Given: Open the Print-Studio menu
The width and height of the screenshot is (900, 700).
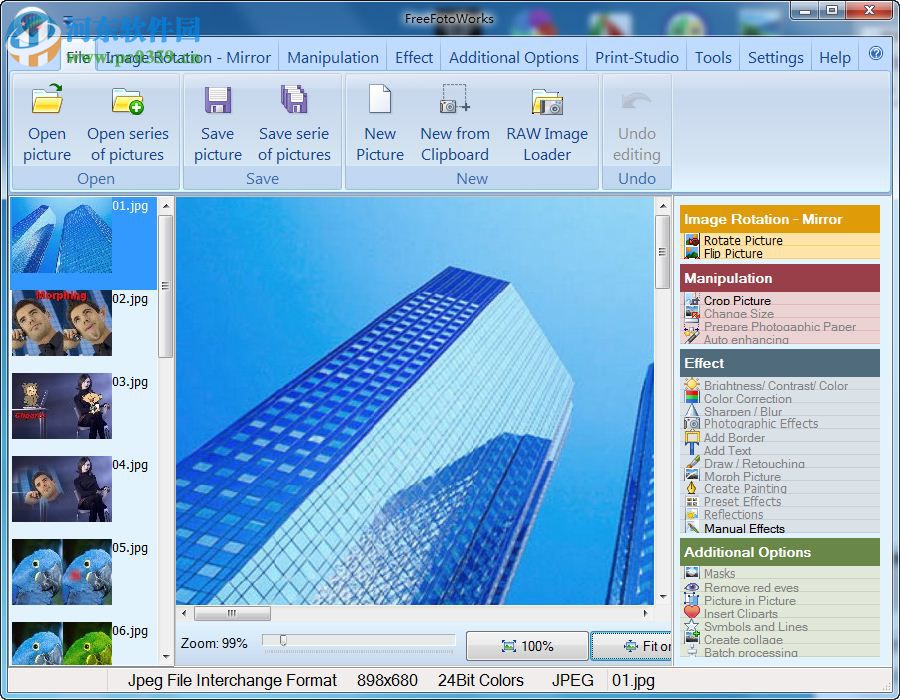Looking at the screenshot, I should (x=636, y=57).
